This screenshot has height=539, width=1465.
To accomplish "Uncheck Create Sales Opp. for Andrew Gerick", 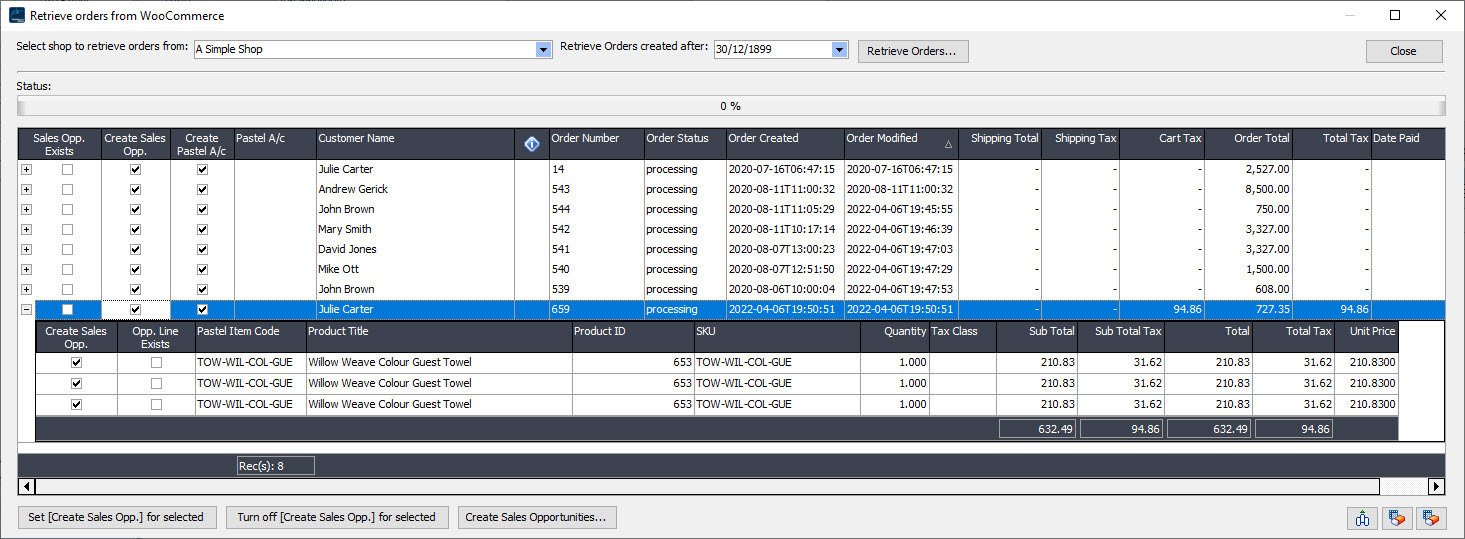I will 136,190.
